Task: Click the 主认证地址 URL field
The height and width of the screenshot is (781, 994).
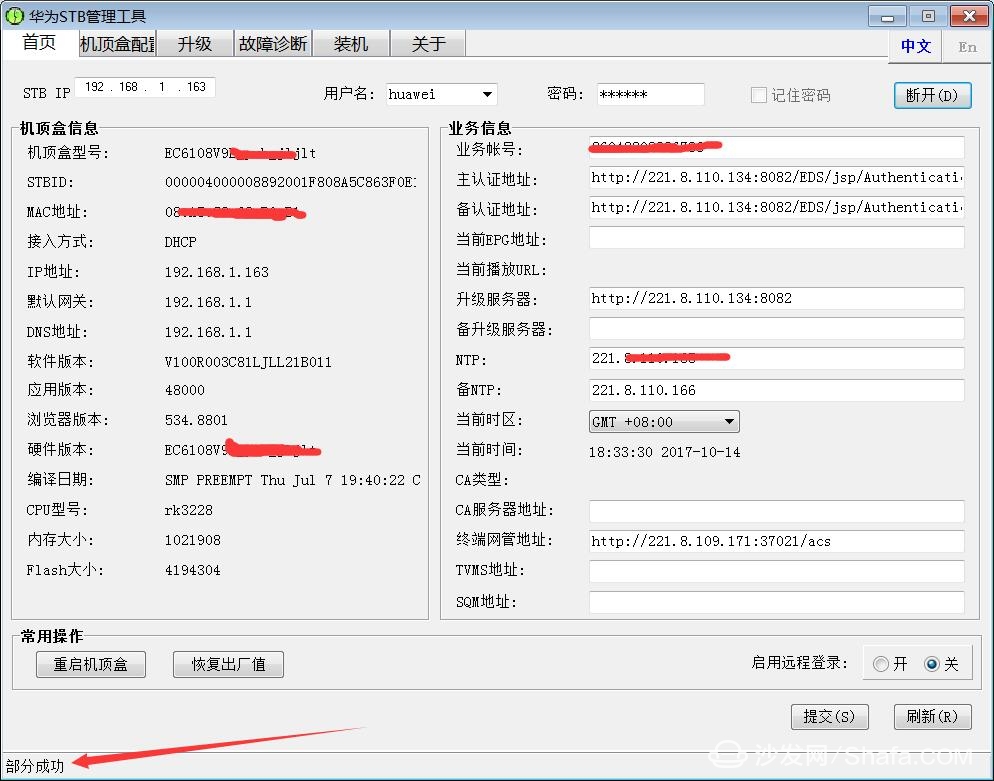Action: pos(777,178)
